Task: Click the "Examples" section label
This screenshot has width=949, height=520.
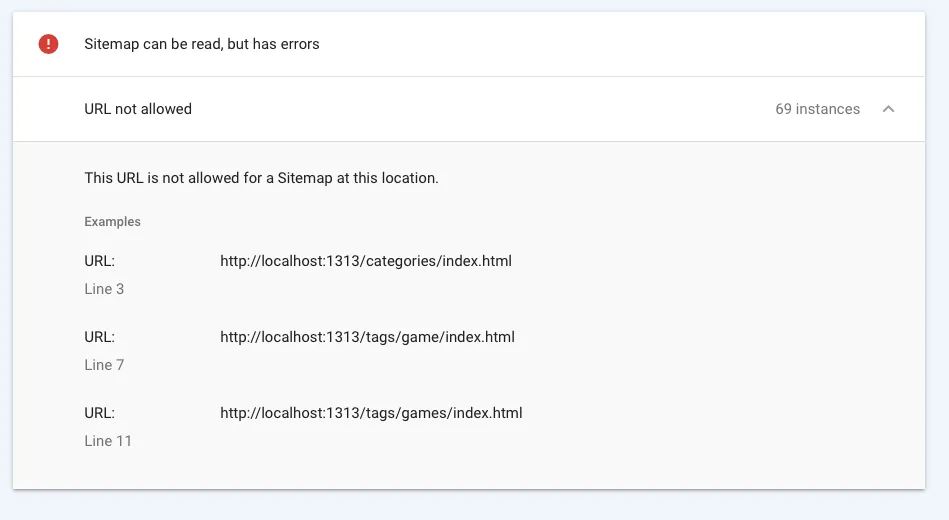Action: pyautogui.click(x=112, y=222)
